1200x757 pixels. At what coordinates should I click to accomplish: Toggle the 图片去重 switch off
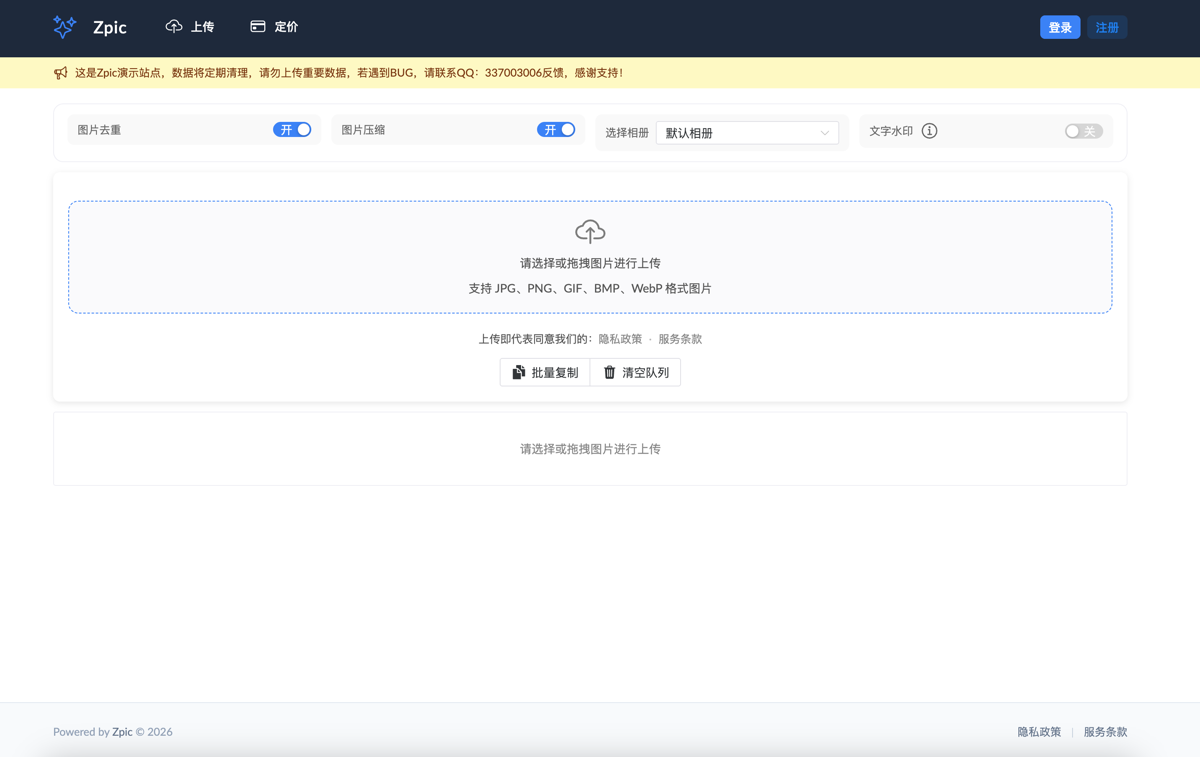(292, 130)
